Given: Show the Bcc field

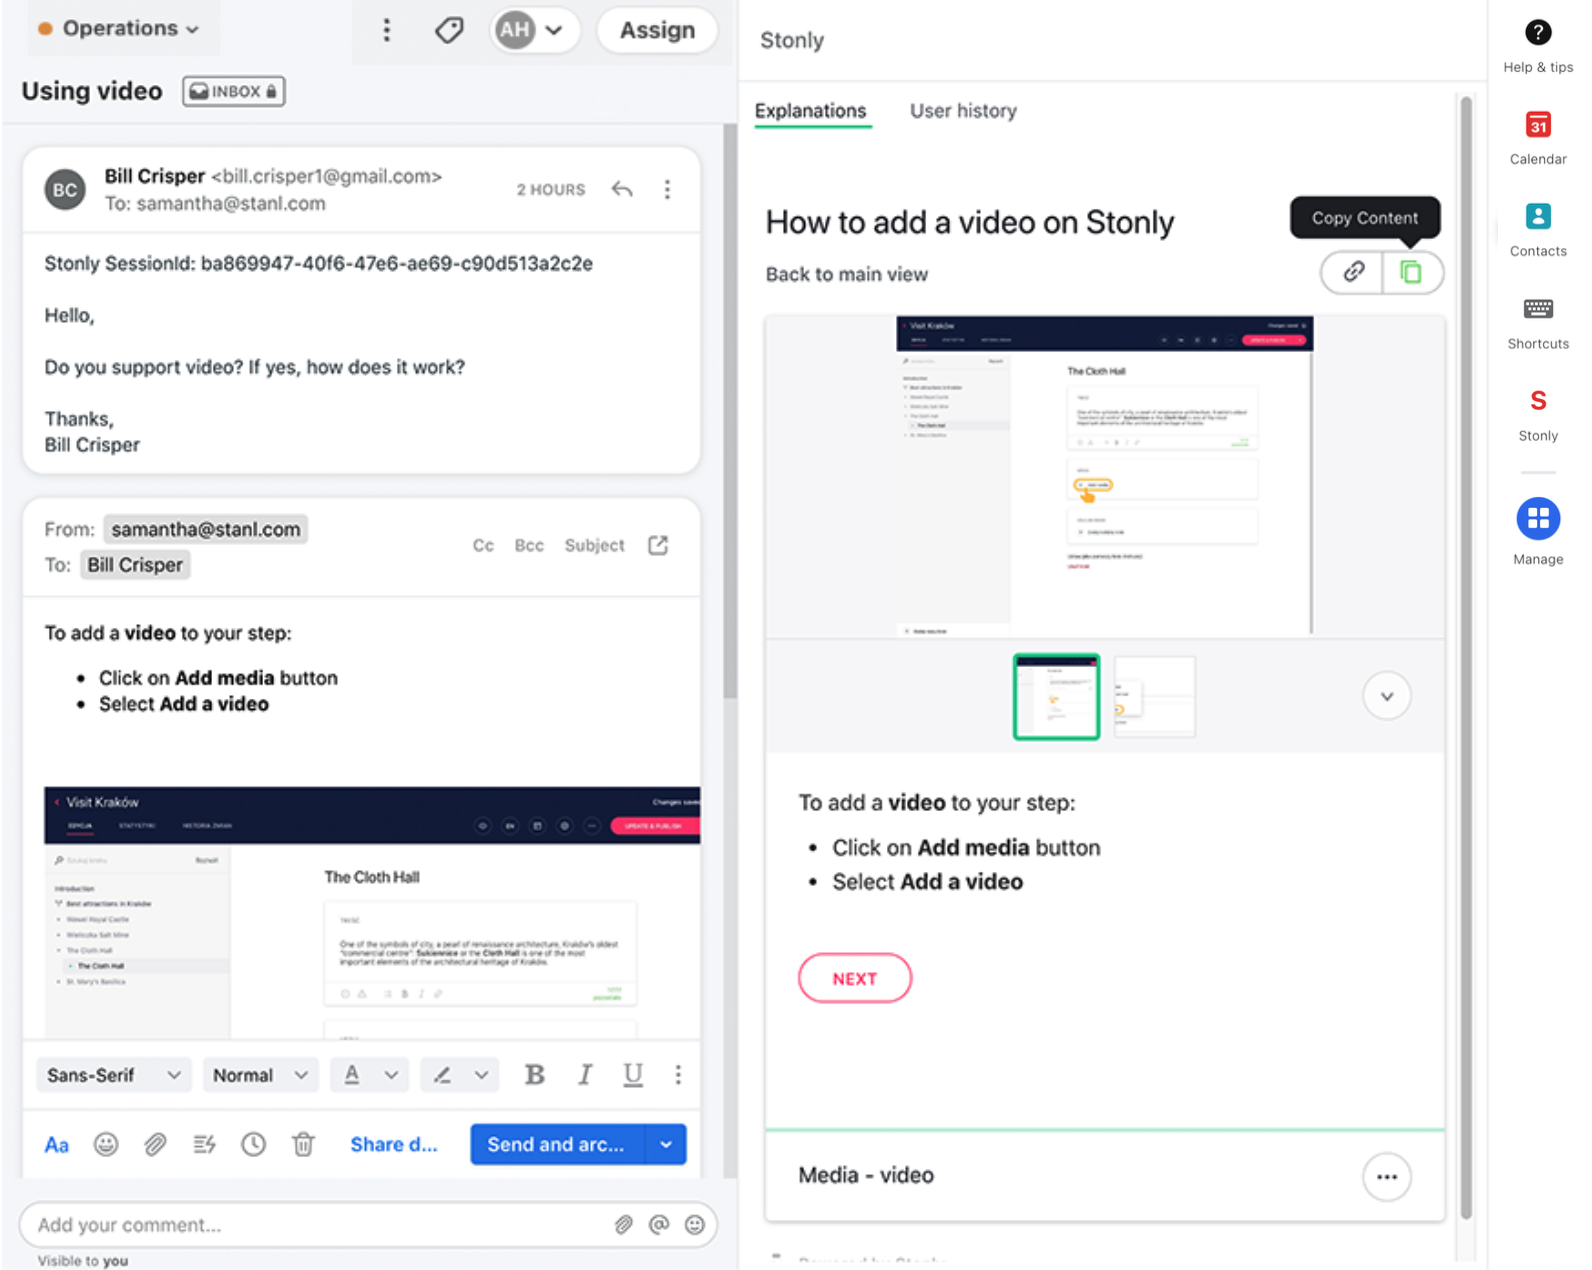Looking at the screenshot, I should pyautogui.click(x=529, y=545).
